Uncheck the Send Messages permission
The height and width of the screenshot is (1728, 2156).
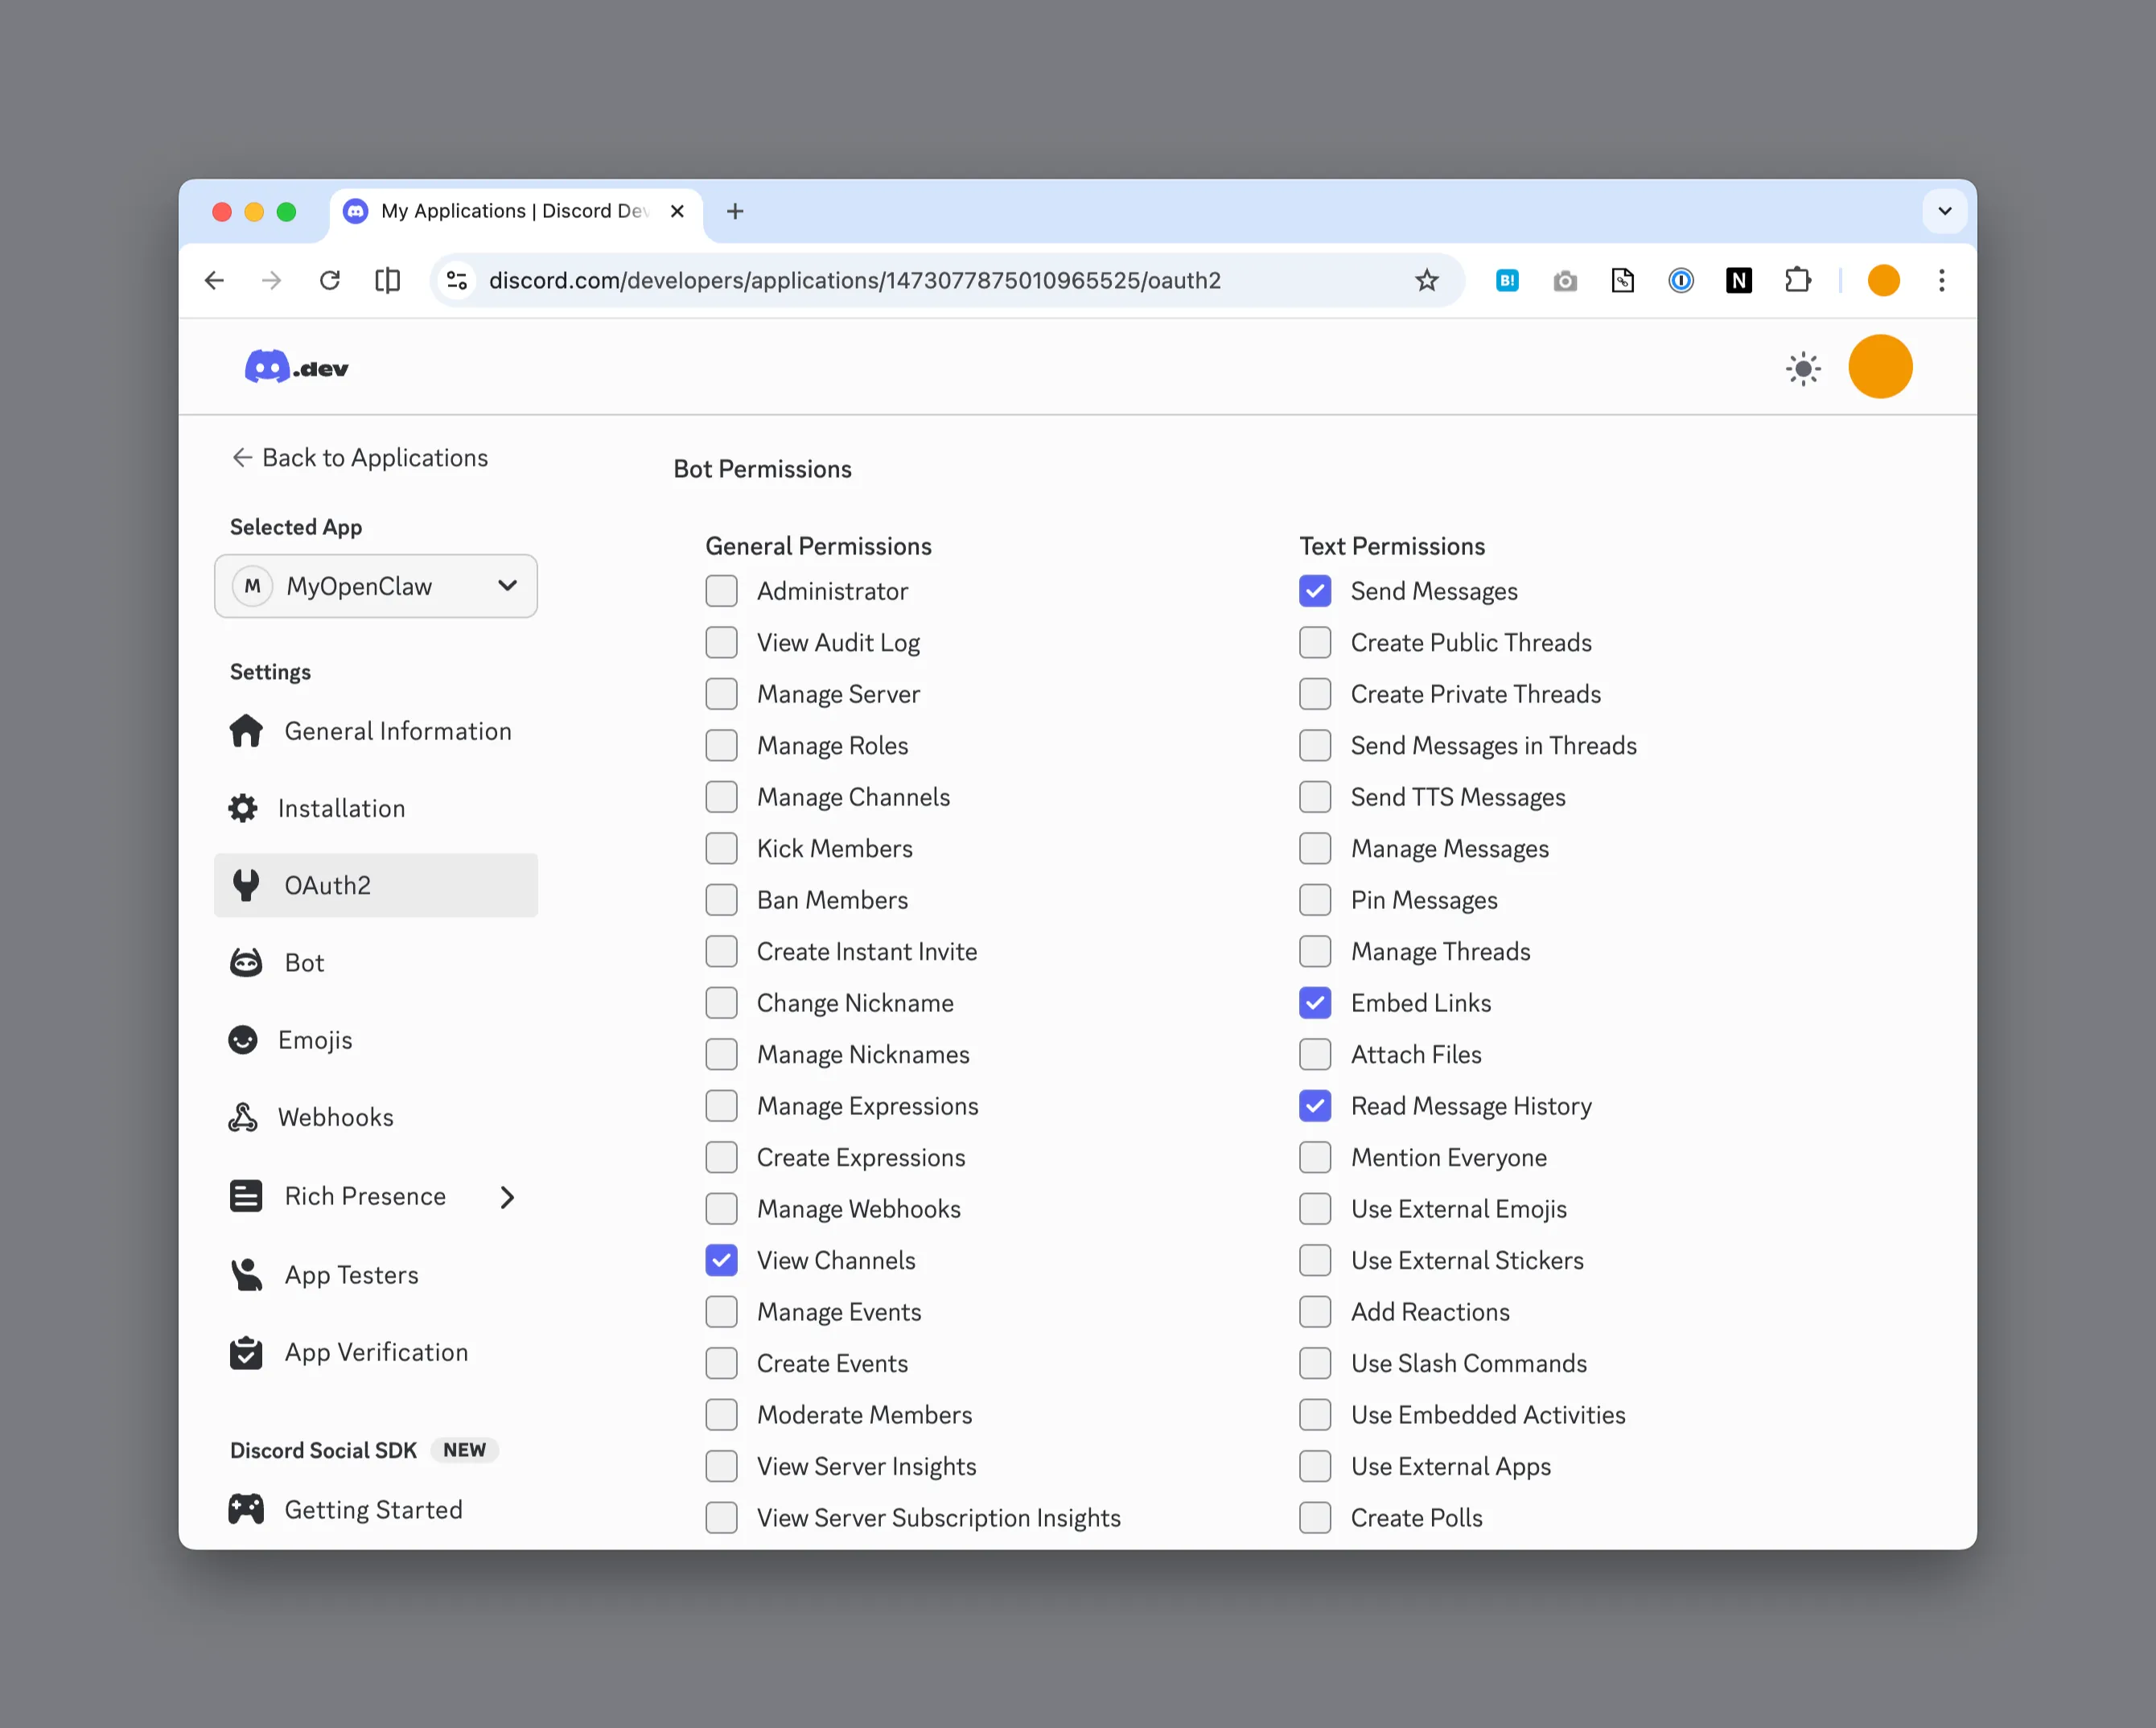click(x=1314, y=591)
